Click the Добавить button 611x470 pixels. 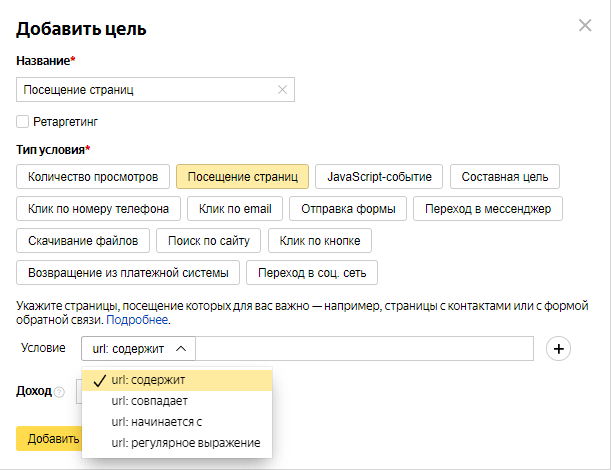[49, 439]
